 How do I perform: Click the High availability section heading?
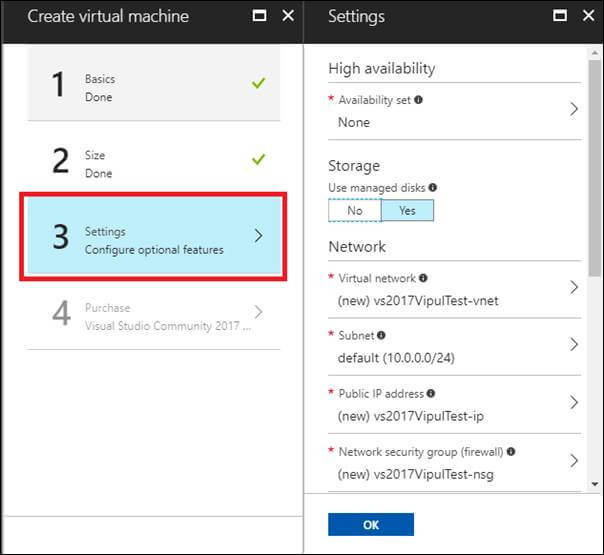[382, 69]
